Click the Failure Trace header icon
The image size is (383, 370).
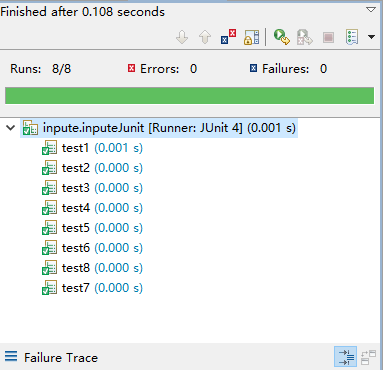[11, 356]
